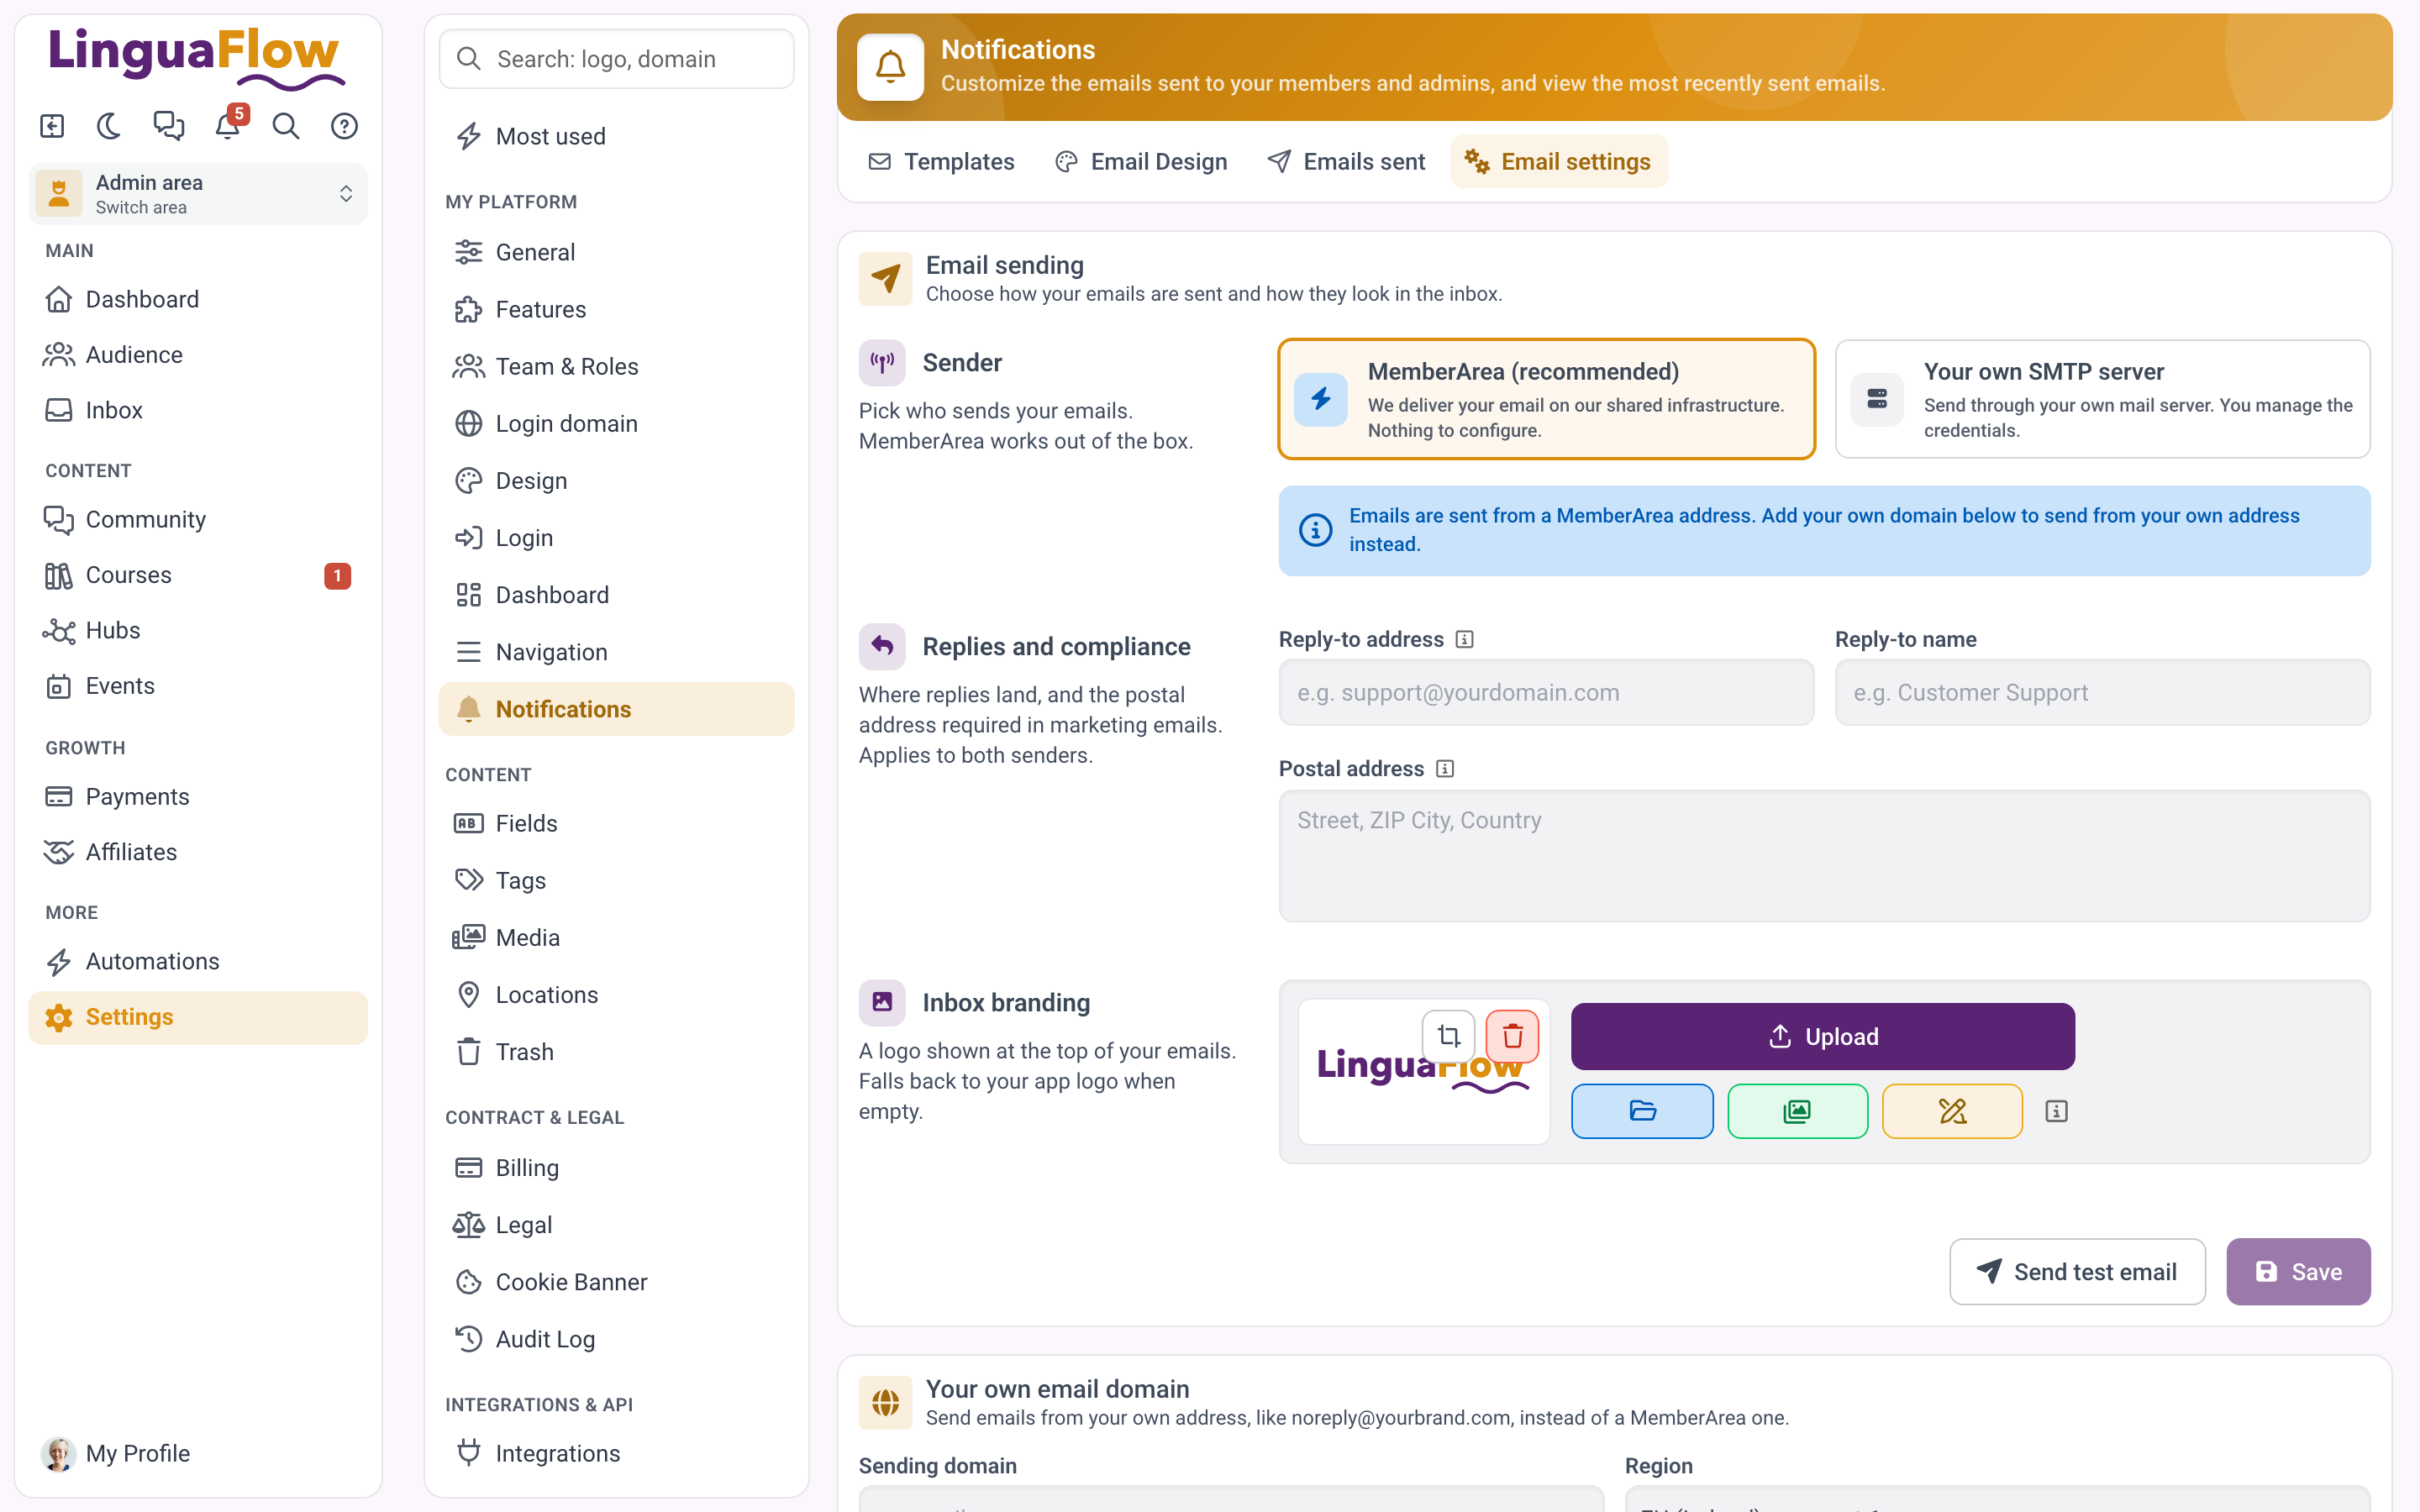
Task: Open Media settings
Action: click(x=616, y=937)
